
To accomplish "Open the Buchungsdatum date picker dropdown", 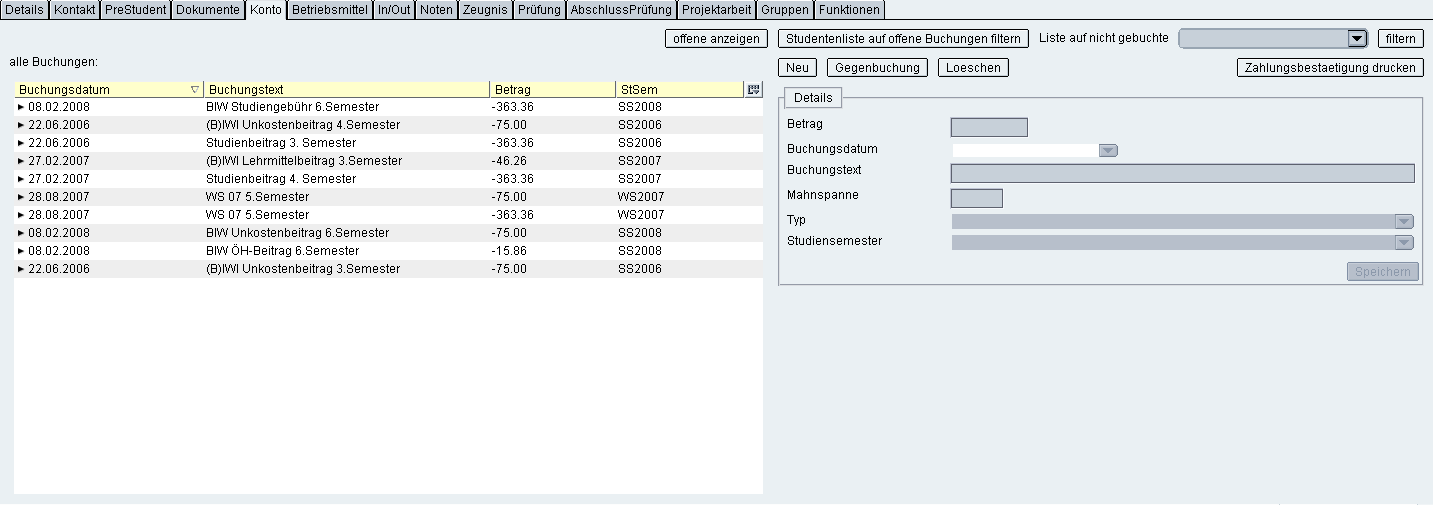I will coord(1107,151).
